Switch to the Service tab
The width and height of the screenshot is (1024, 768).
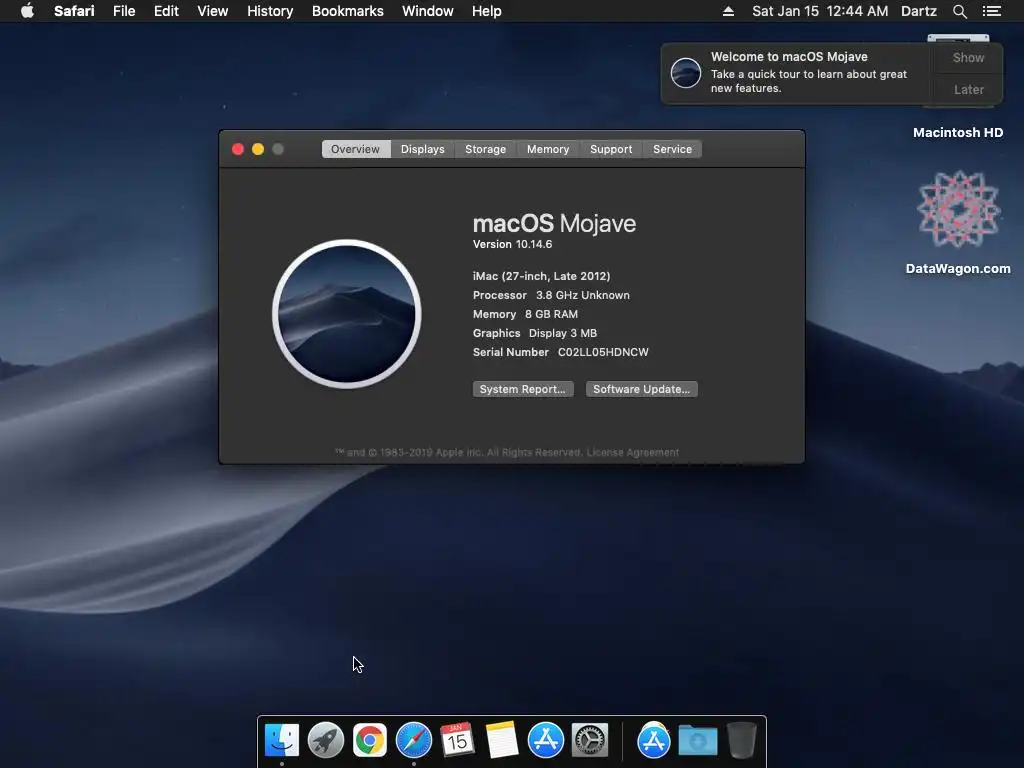pyautogui.click(x=672, y=149)
